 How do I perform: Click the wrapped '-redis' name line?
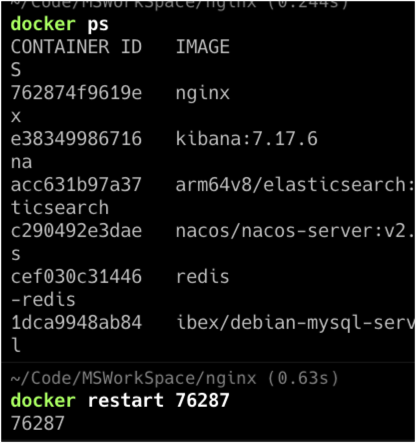(x=43, y=300)
